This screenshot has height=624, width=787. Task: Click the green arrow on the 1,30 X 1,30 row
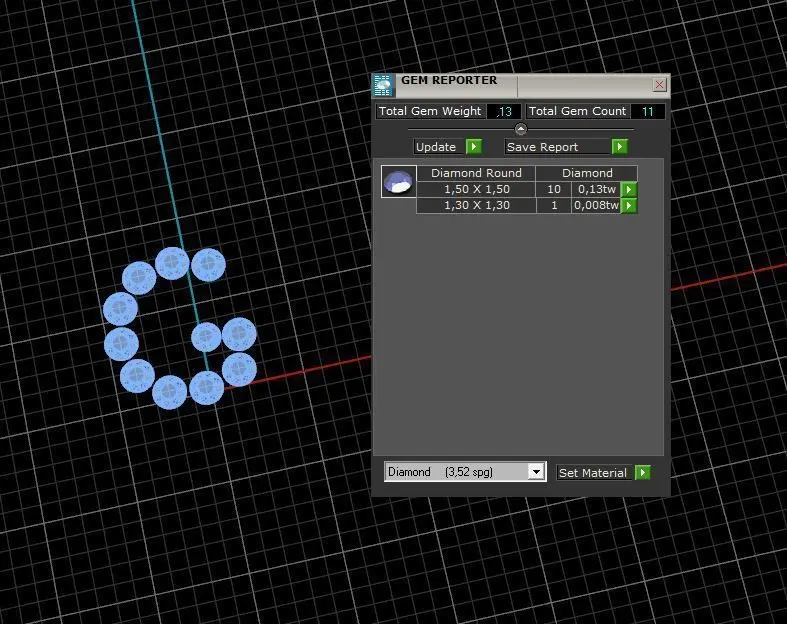(x=629, y=205)
